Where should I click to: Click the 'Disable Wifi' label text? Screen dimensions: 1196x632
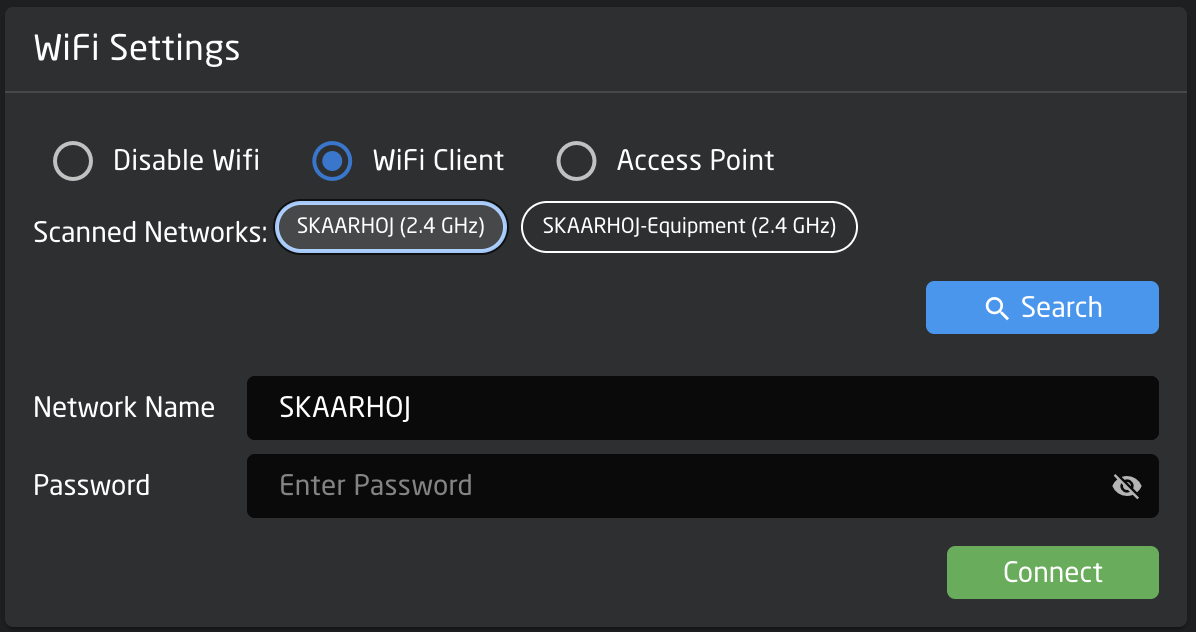(186, 161)
